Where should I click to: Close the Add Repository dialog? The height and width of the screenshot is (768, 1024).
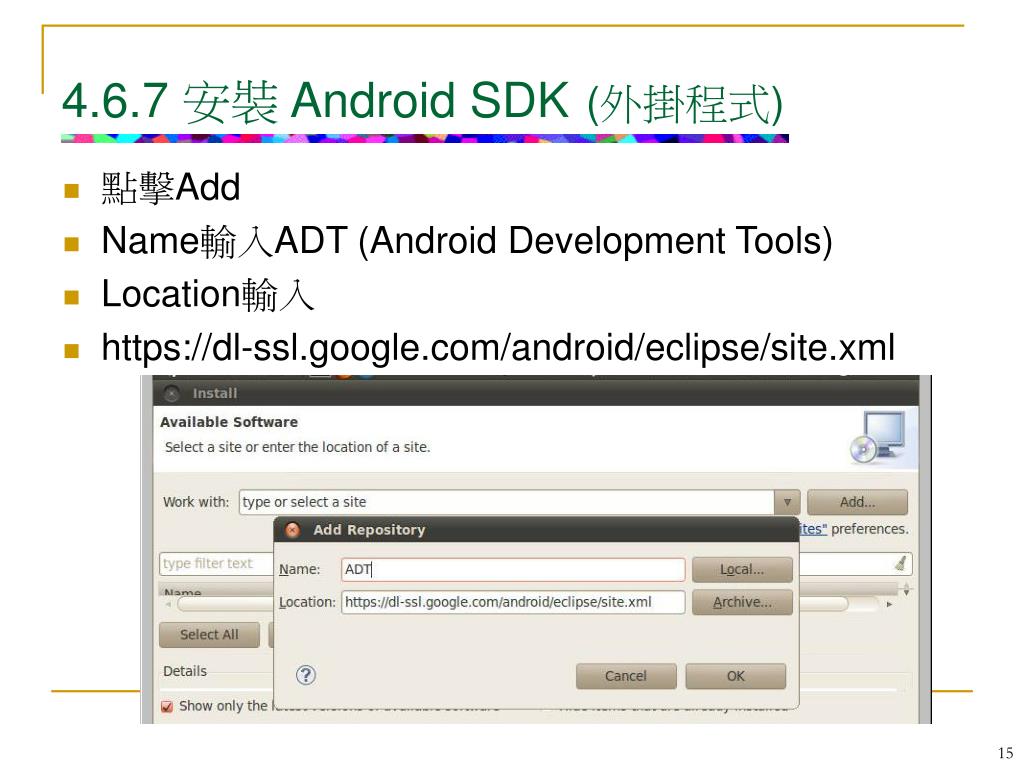point(293,530)
